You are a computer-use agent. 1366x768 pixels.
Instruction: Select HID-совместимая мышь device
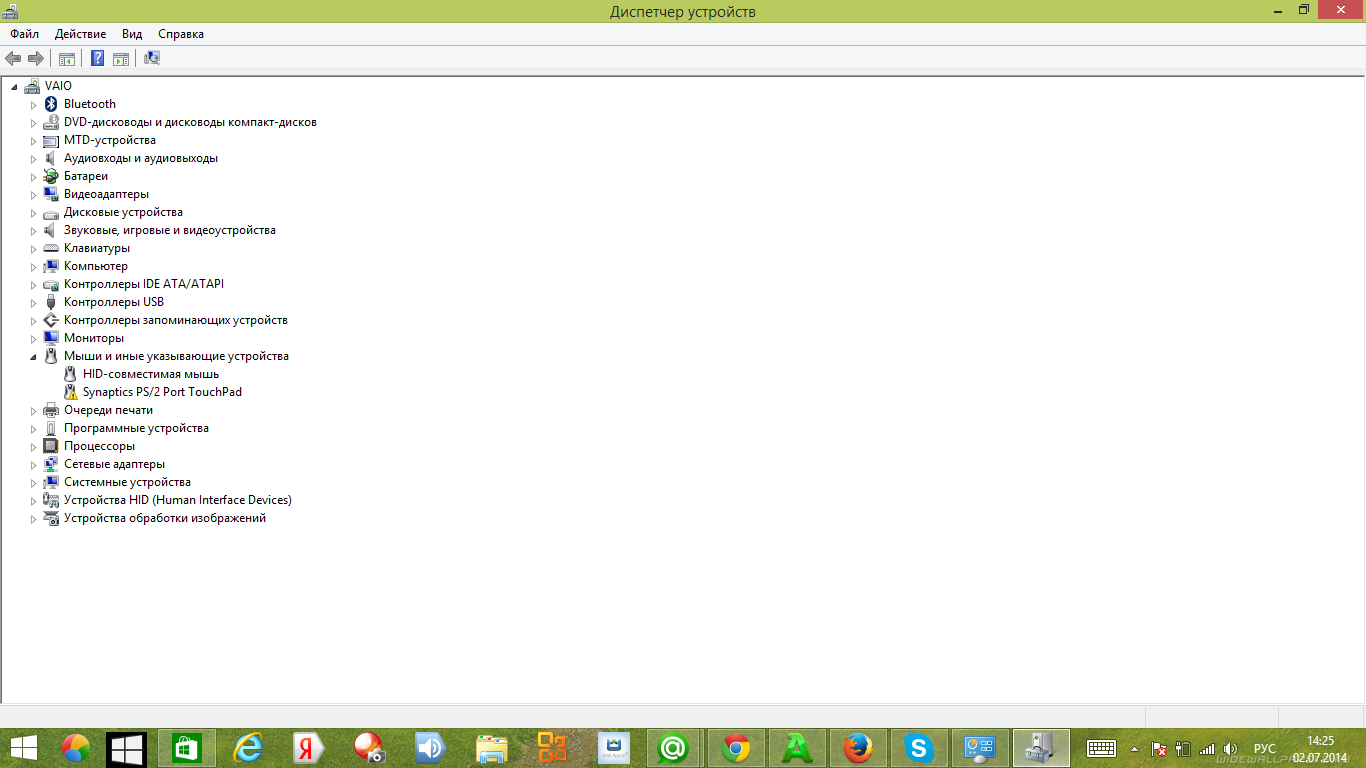(150, 374)
